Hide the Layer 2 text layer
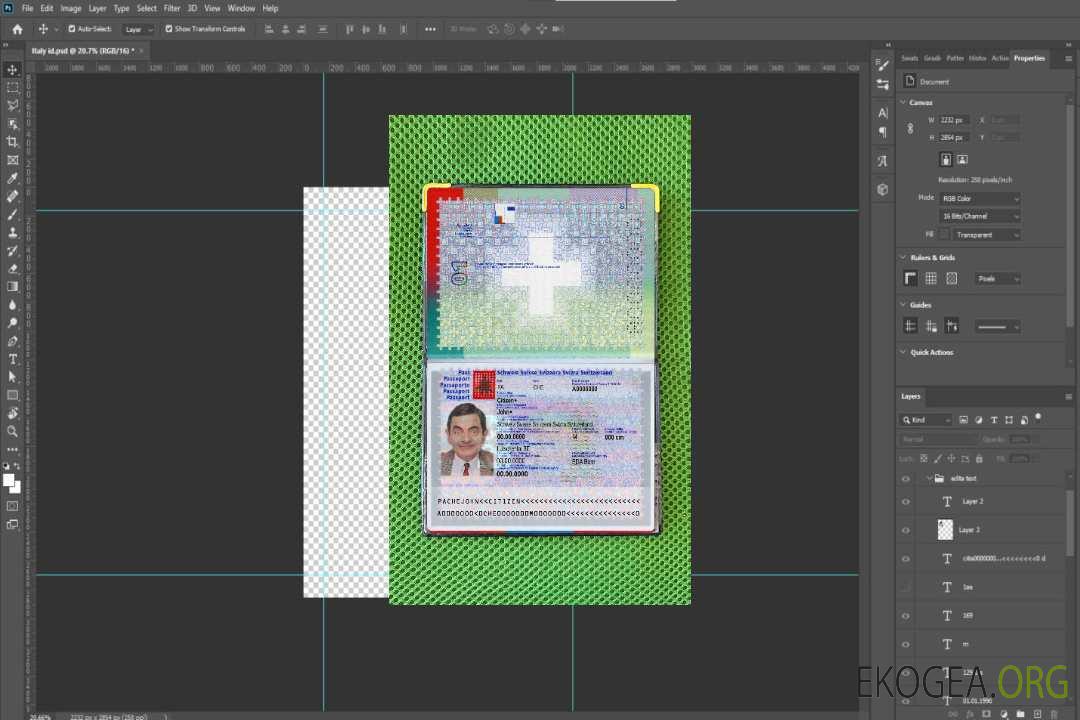1080x720 pixels. (906, 502)
